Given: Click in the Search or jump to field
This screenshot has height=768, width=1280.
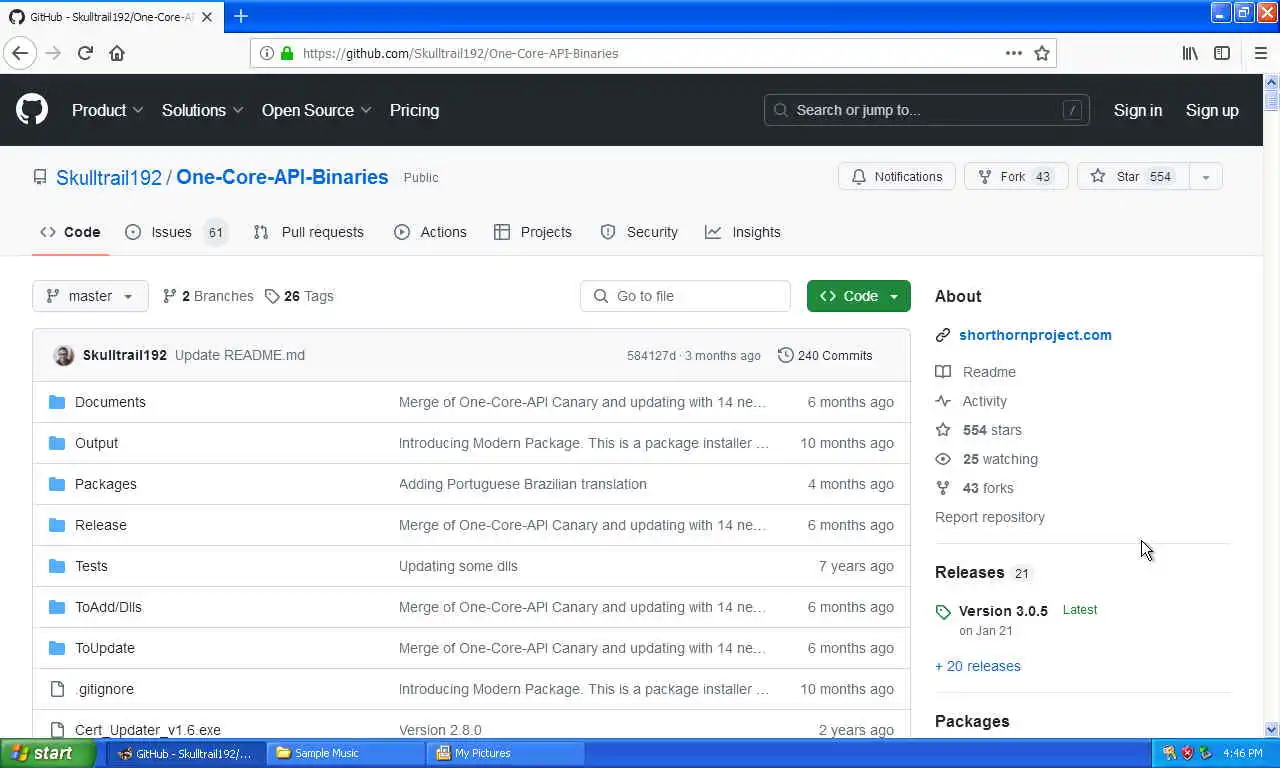Looking at the screenshot, I should pos(926,110).
